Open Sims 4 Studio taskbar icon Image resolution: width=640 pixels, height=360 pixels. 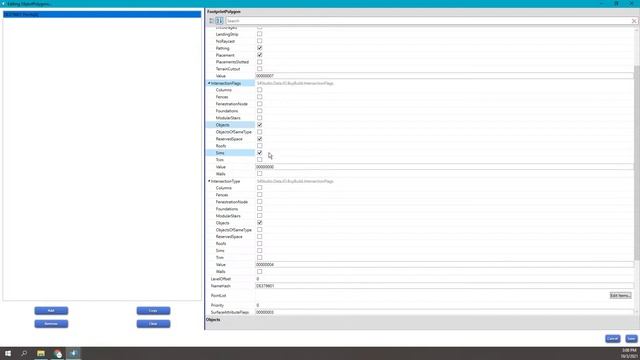click(73, 353)
